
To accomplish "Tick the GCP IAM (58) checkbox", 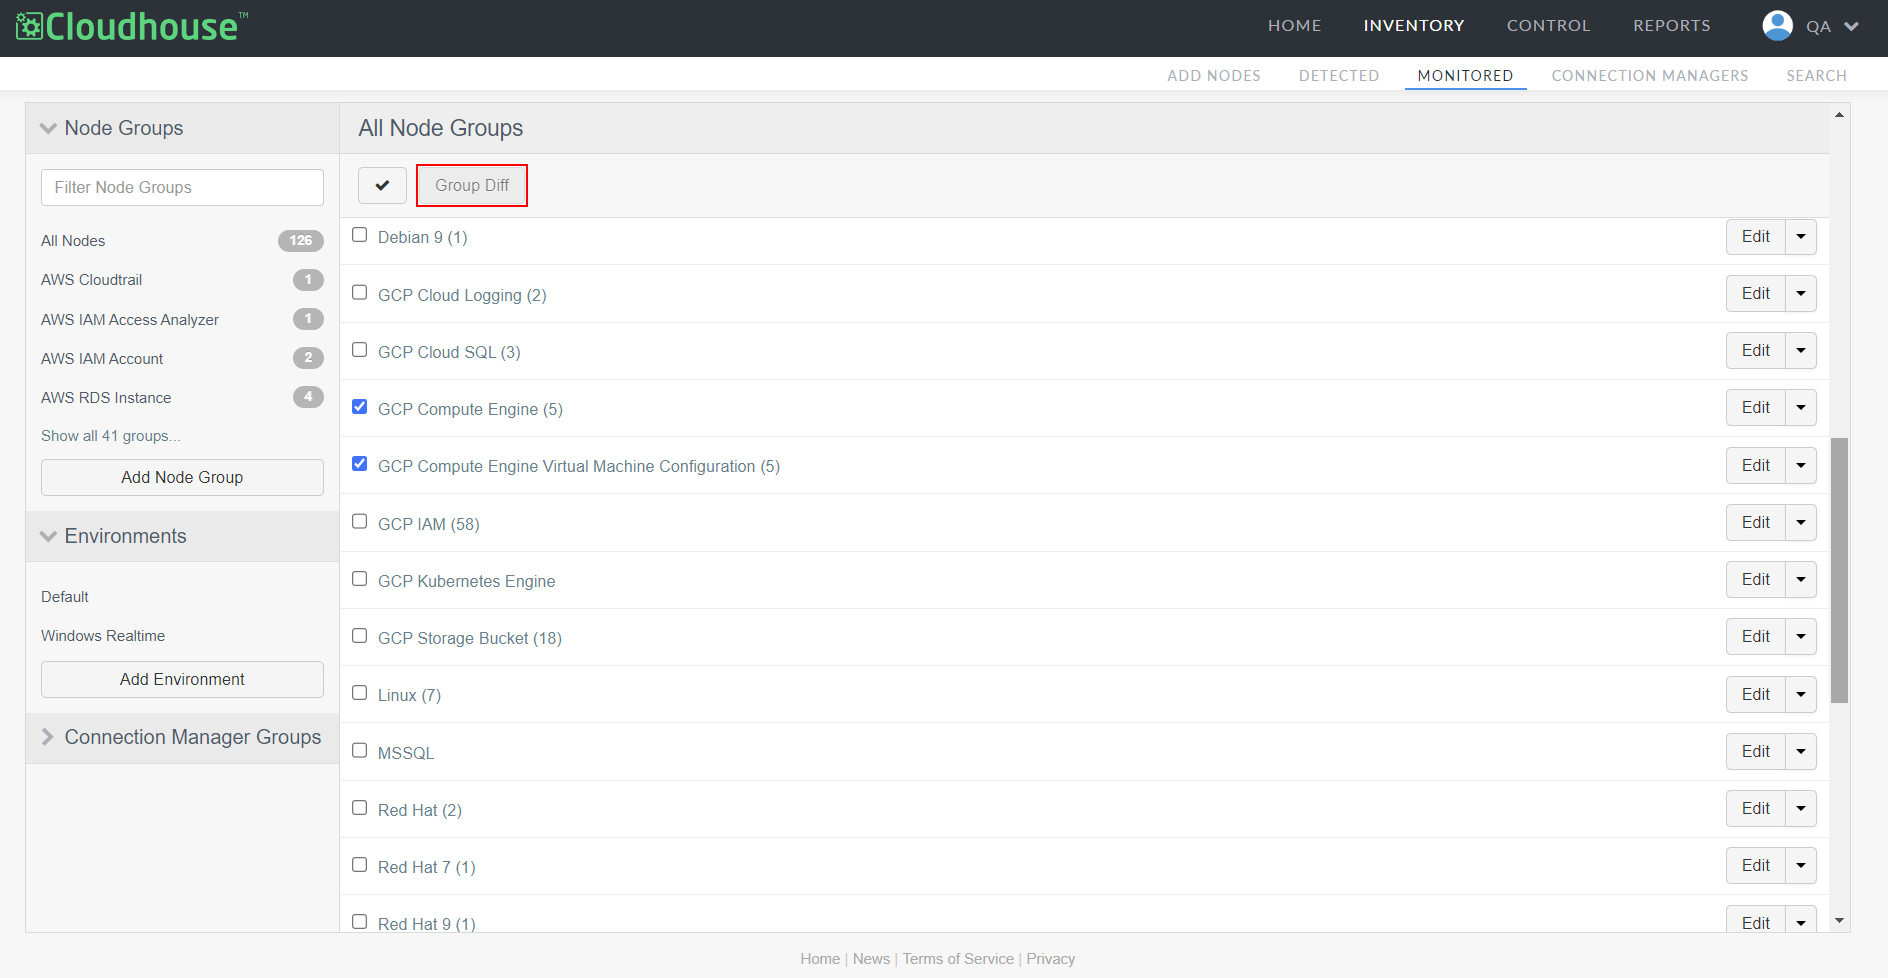I will 360,522.
